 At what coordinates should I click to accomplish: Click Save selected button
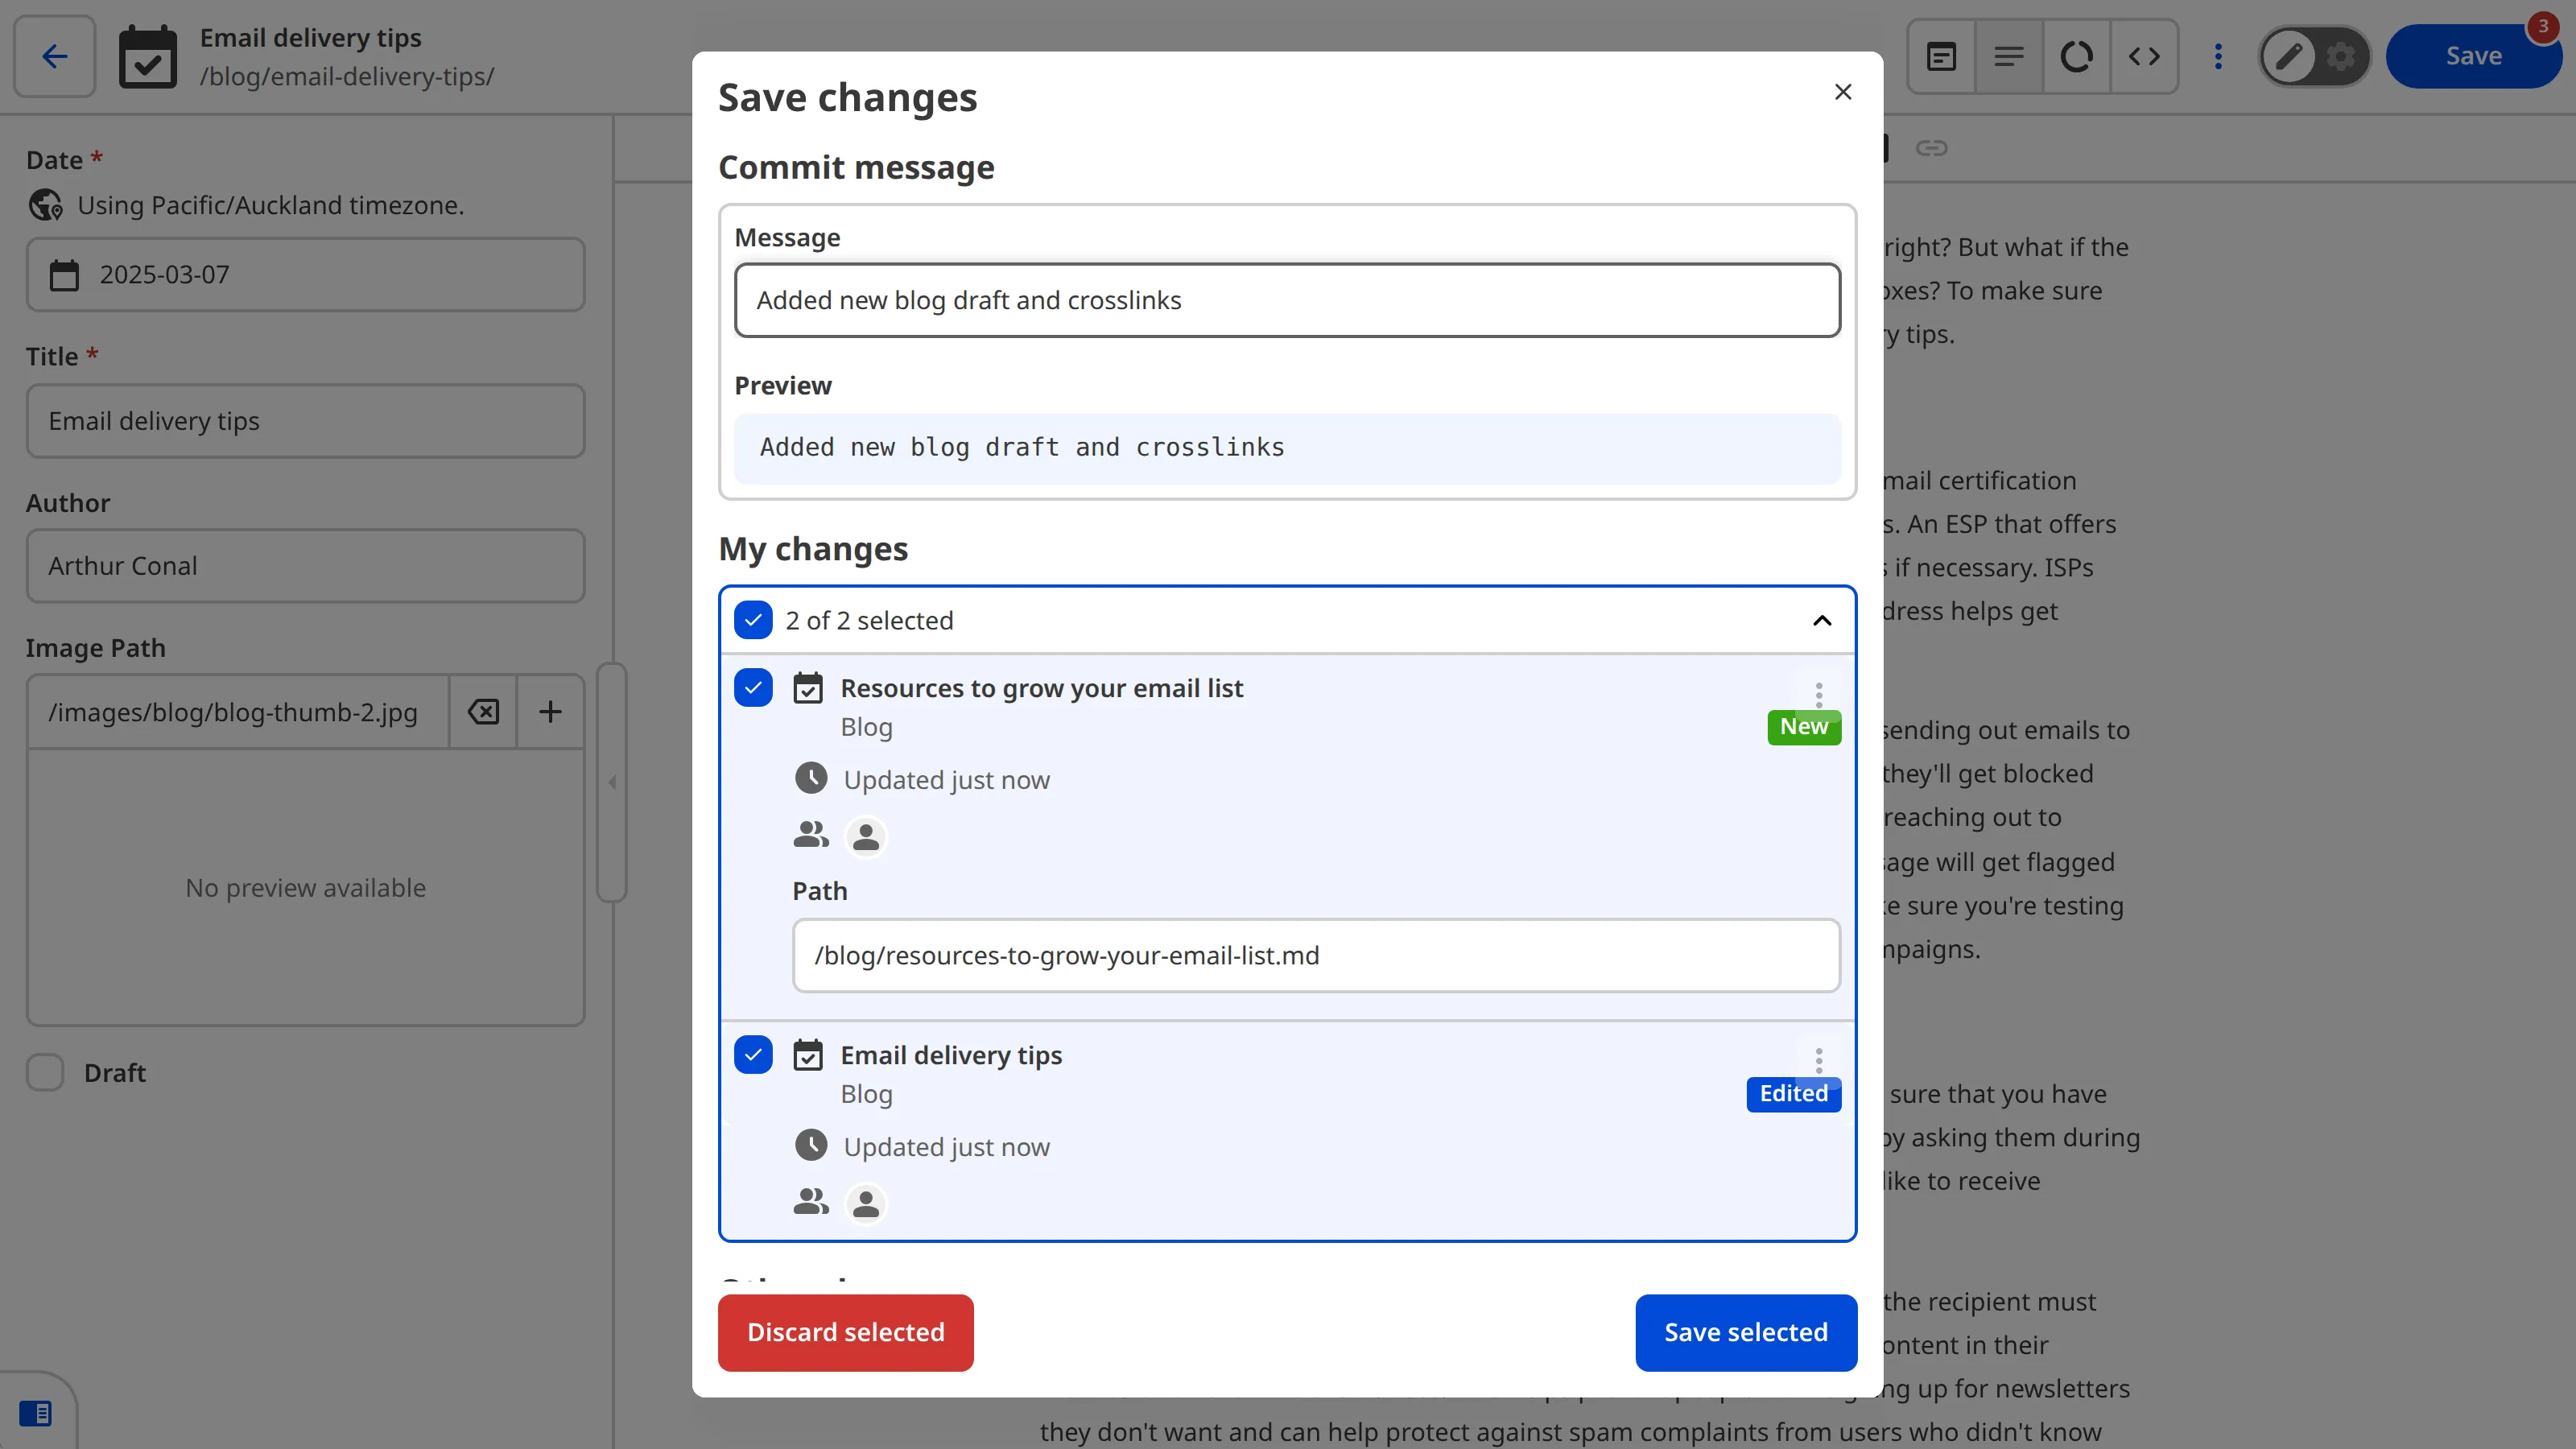pyautogui.click(x=1746, y=1333)
